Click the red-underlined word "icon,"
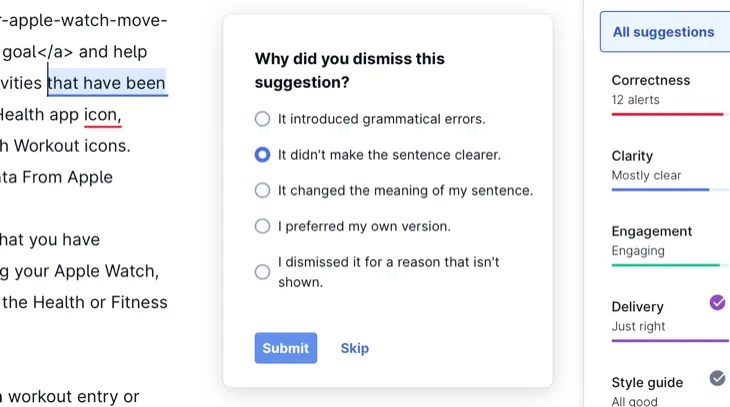Screen dimensions: 730x407 [x=102, y=114]
